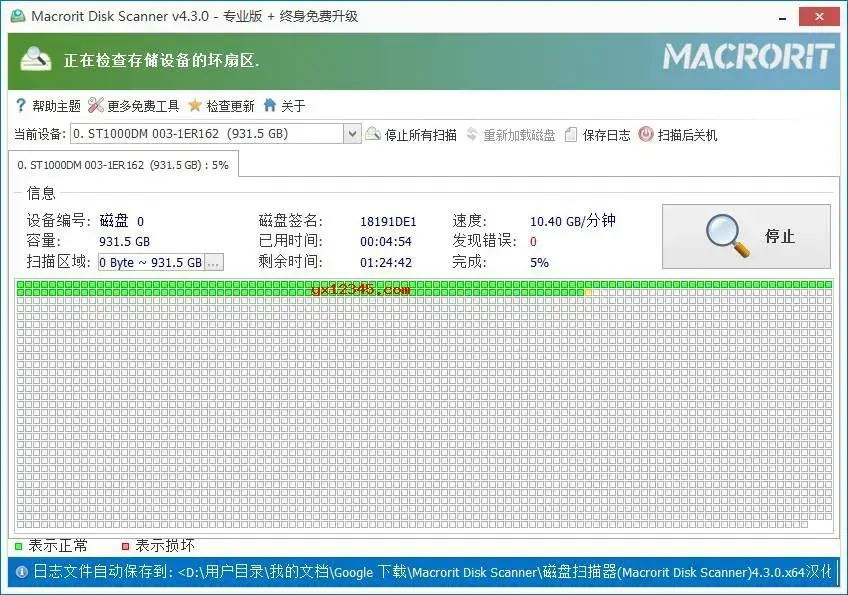Open 帮助主题 help topics
Viewport: 848px width, 595px height.
click(56, 106)
